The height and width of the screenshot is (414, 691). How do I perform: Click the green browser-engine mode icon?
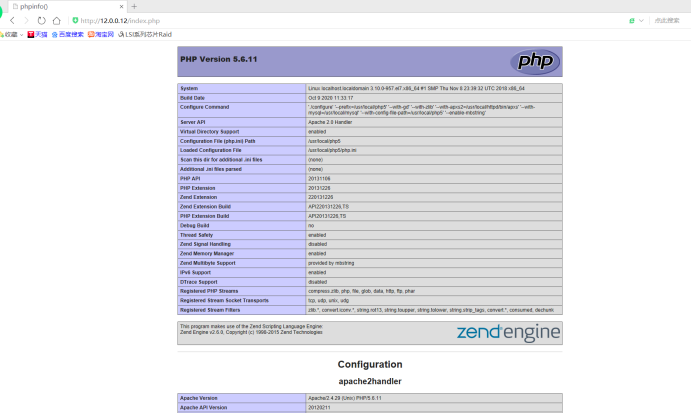pyautogui.click(x=632, y=21)
